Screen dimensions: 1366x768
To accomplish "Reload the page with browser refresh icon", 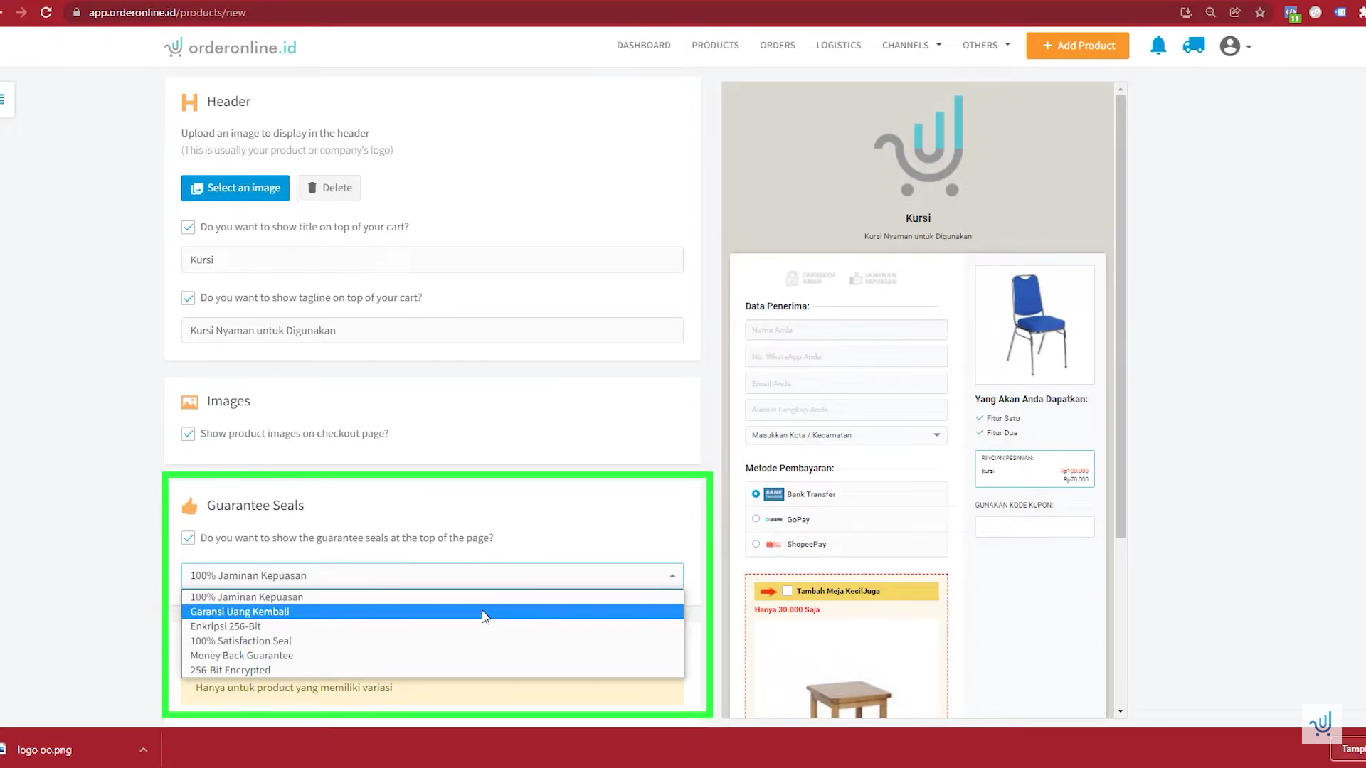I will click(x=46, y=12).
